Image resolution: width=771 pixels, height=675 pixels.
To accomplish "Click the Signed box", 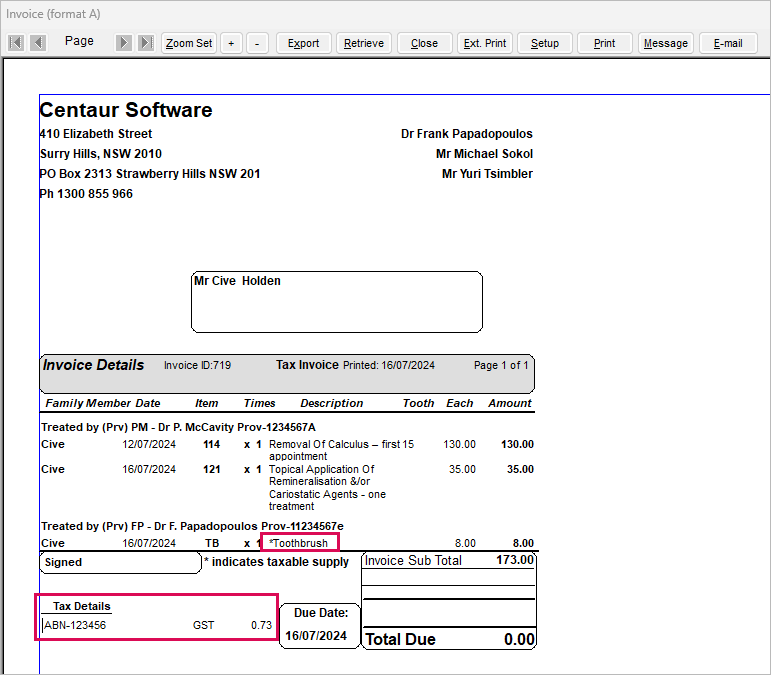I will coord(120,563).
